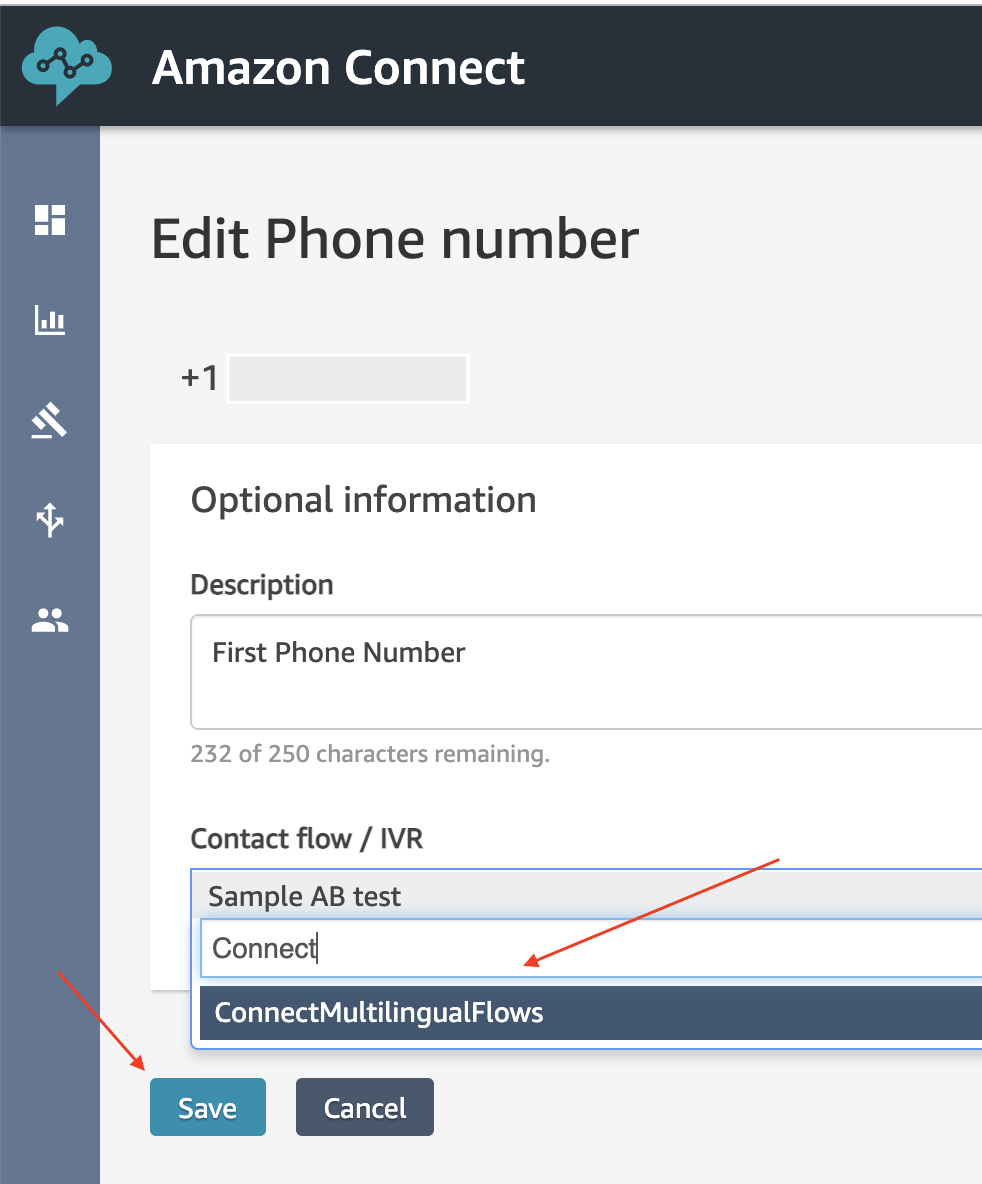This screenshot has width=982, height=1184.
Task: Click the Description field label
Action: coord(262,585)
